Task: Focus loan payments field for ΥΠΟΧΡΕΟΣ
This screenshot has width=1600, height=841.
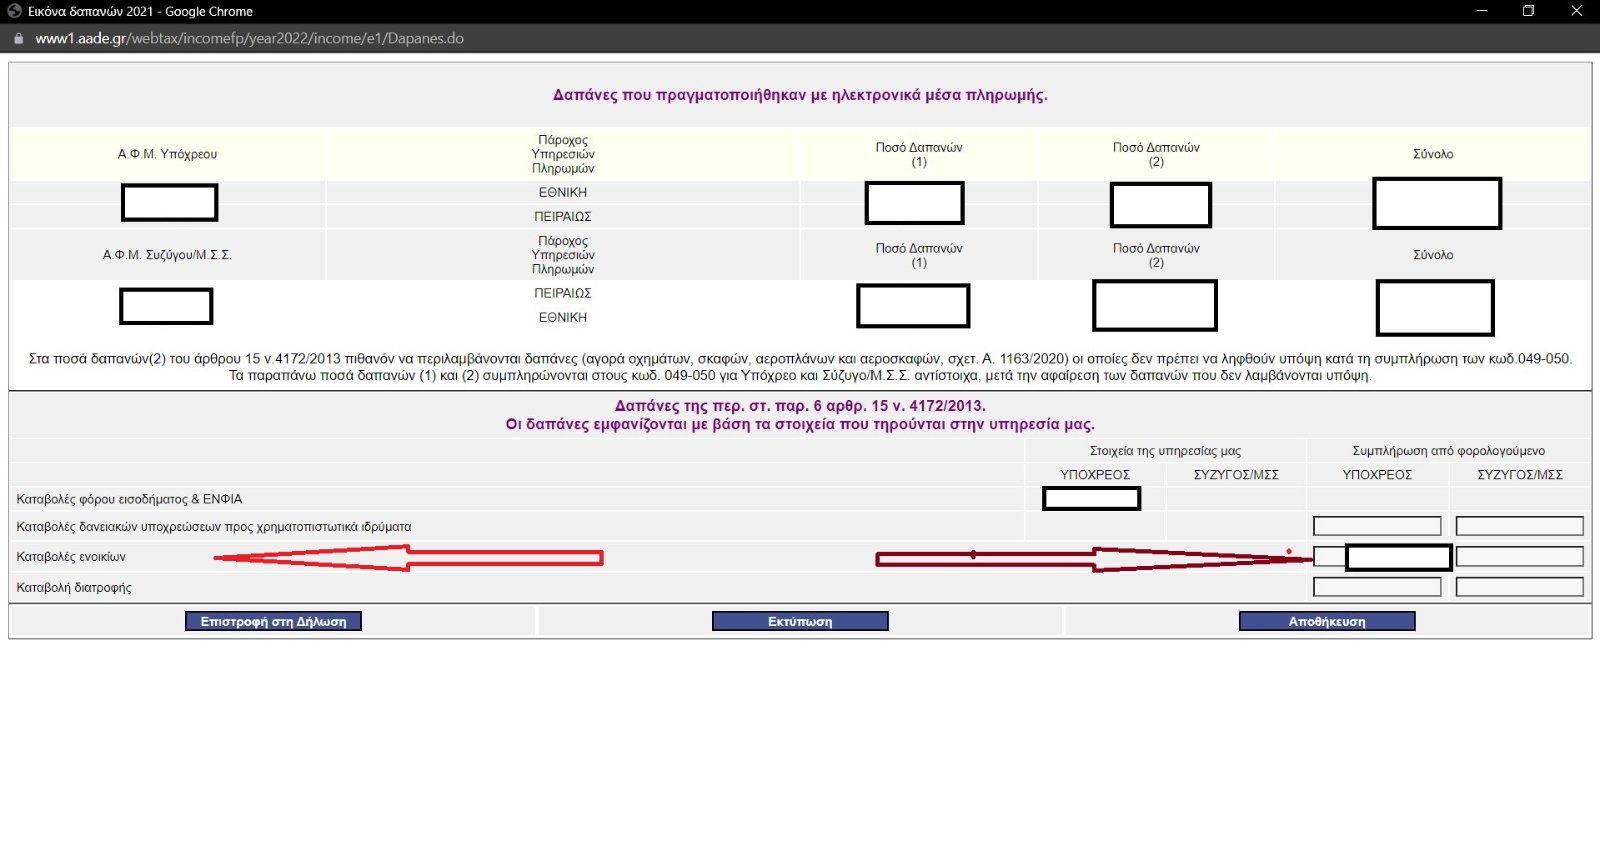Action: [x=1377, y=526]
